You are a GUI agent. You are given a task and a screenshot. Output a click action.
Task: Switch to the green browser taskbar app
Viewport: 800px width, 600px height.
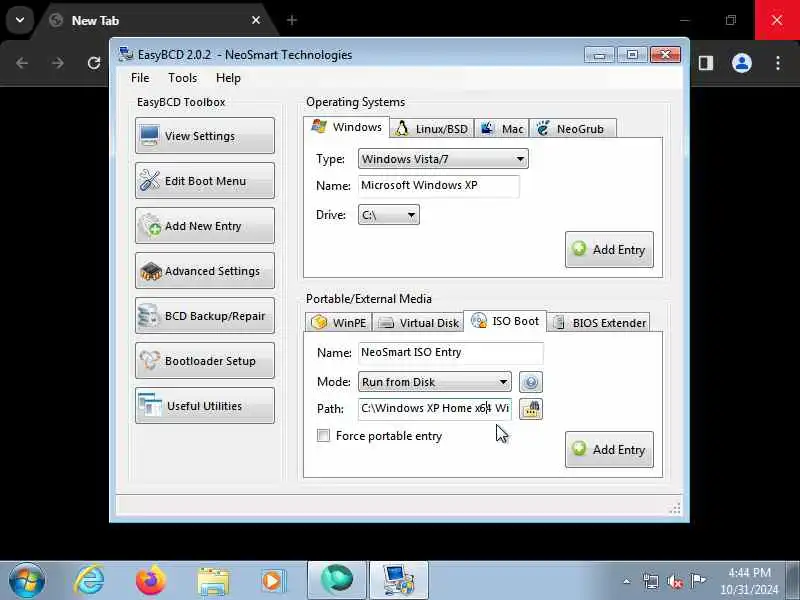pos(337,580)
